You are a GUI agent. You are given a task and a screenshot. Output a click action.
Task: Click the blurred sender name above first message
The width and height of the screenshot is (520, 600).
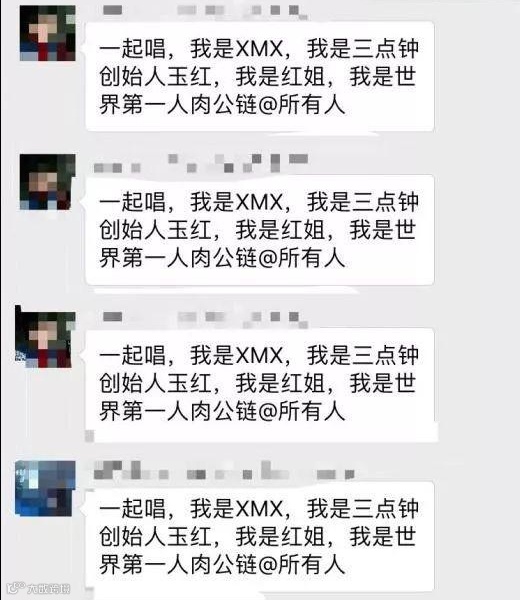pyautogui.click(x=205, y=11)
